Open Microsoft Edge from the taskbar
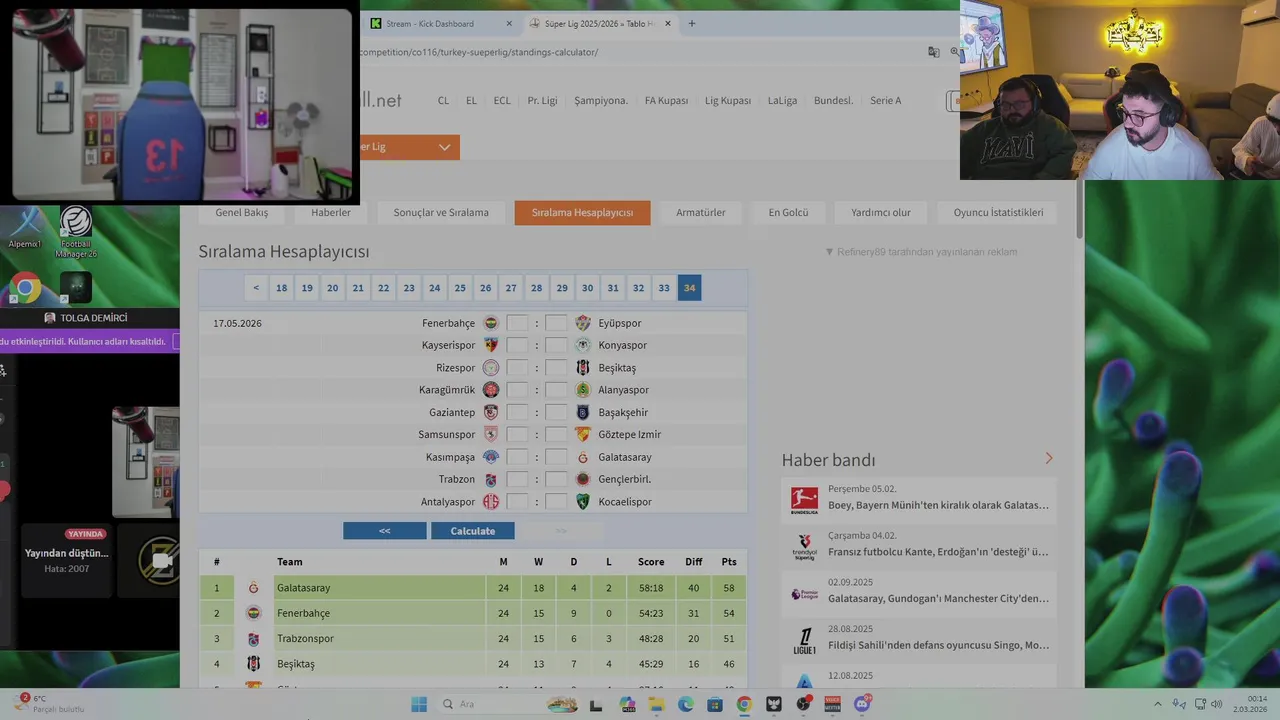 click(686, 704)
